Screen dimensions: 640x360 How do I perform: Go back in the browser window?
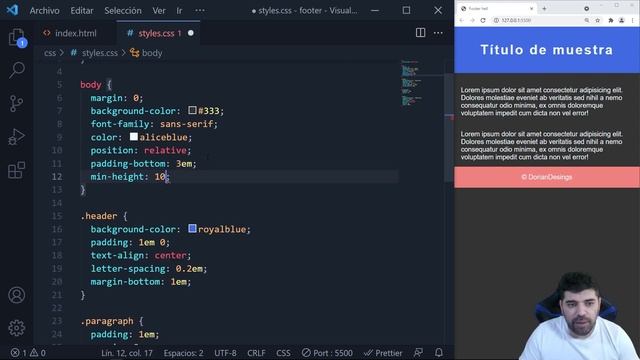(462, 20)
